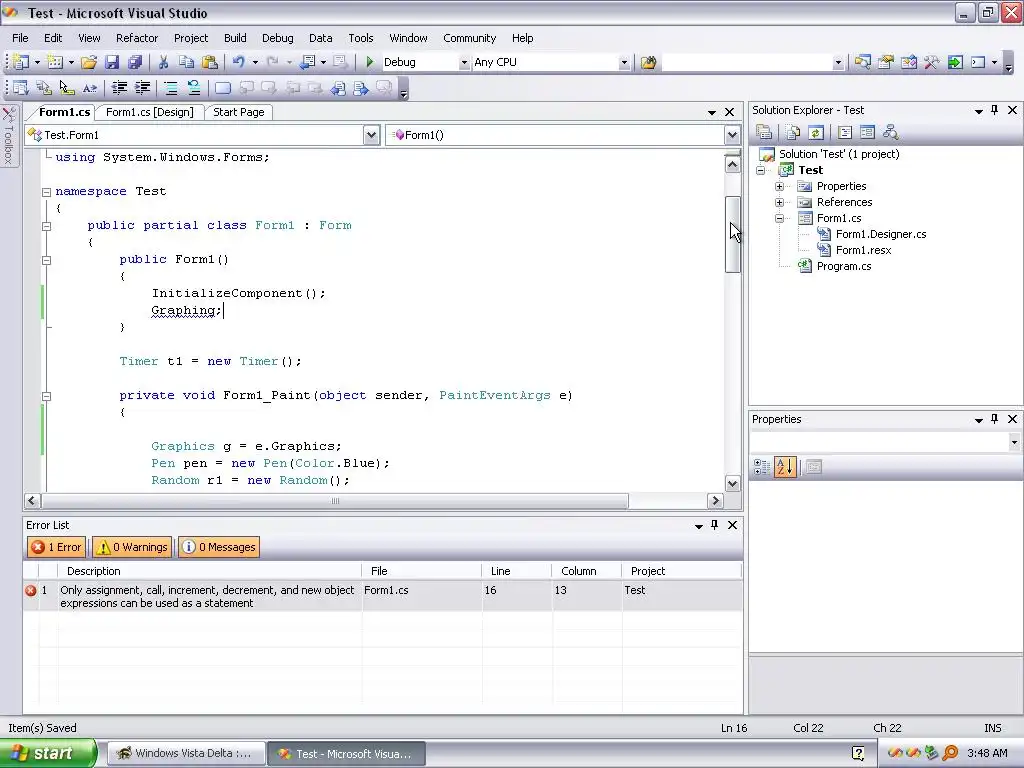The height and width of the screenshot is (768, 1024).
Task: Click the Copy icon in the toolbar
Action: coord(187,62)
